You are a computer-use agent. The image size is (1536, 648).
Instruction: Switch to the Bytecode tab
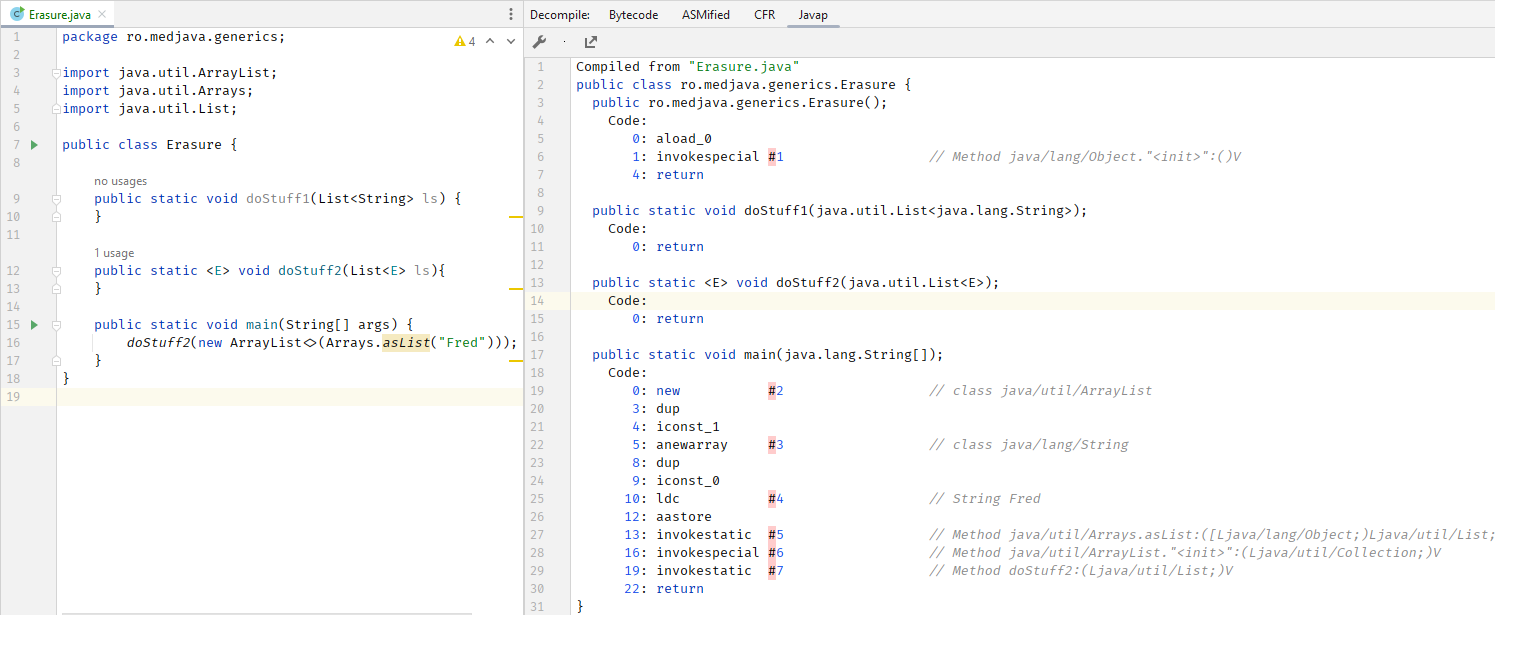(633, 15)
